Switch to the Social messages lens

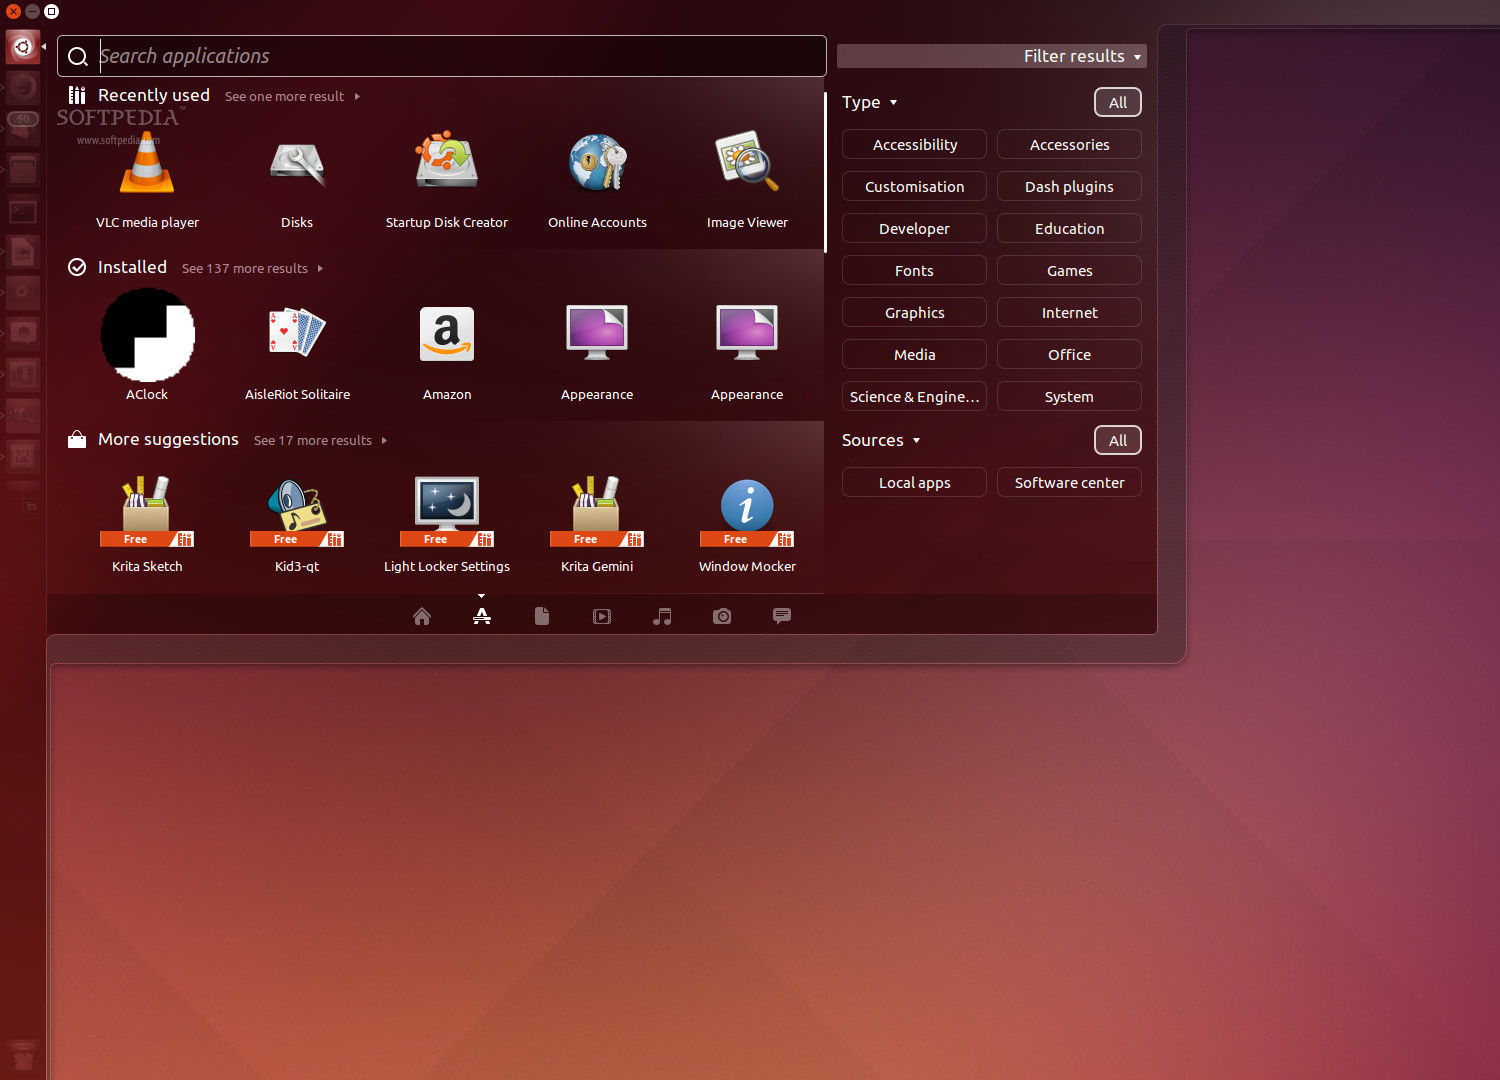(782, 616)
